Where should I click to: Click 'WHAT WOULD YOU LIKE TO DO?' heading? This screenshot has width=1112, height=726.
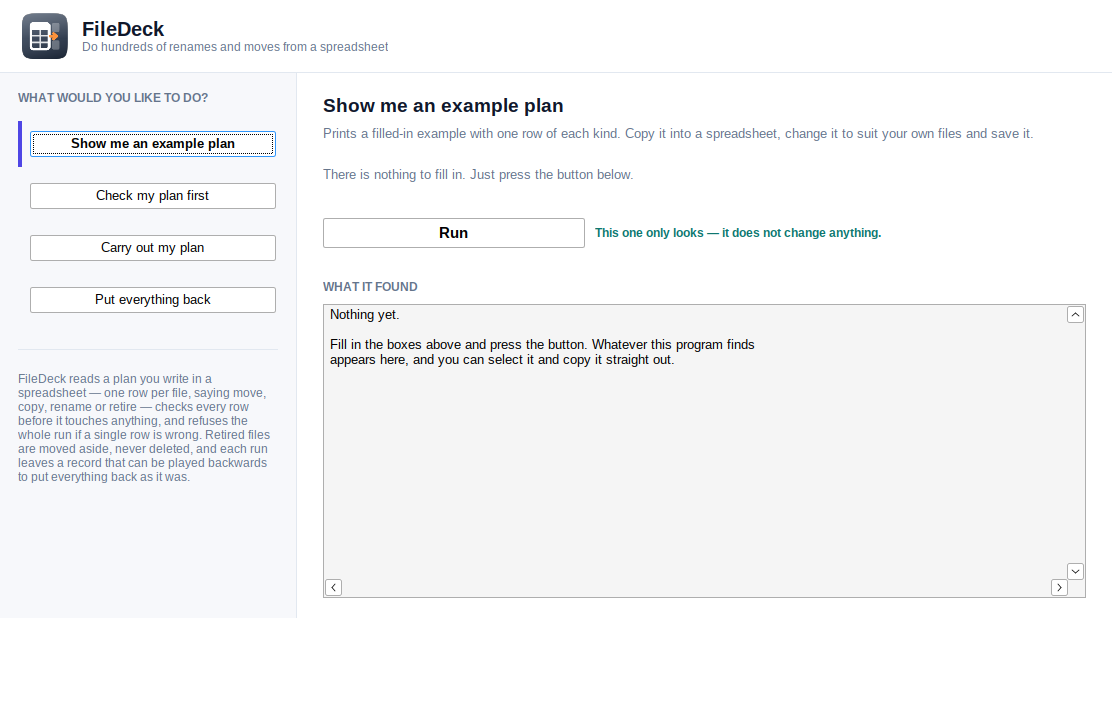[113, 98]
